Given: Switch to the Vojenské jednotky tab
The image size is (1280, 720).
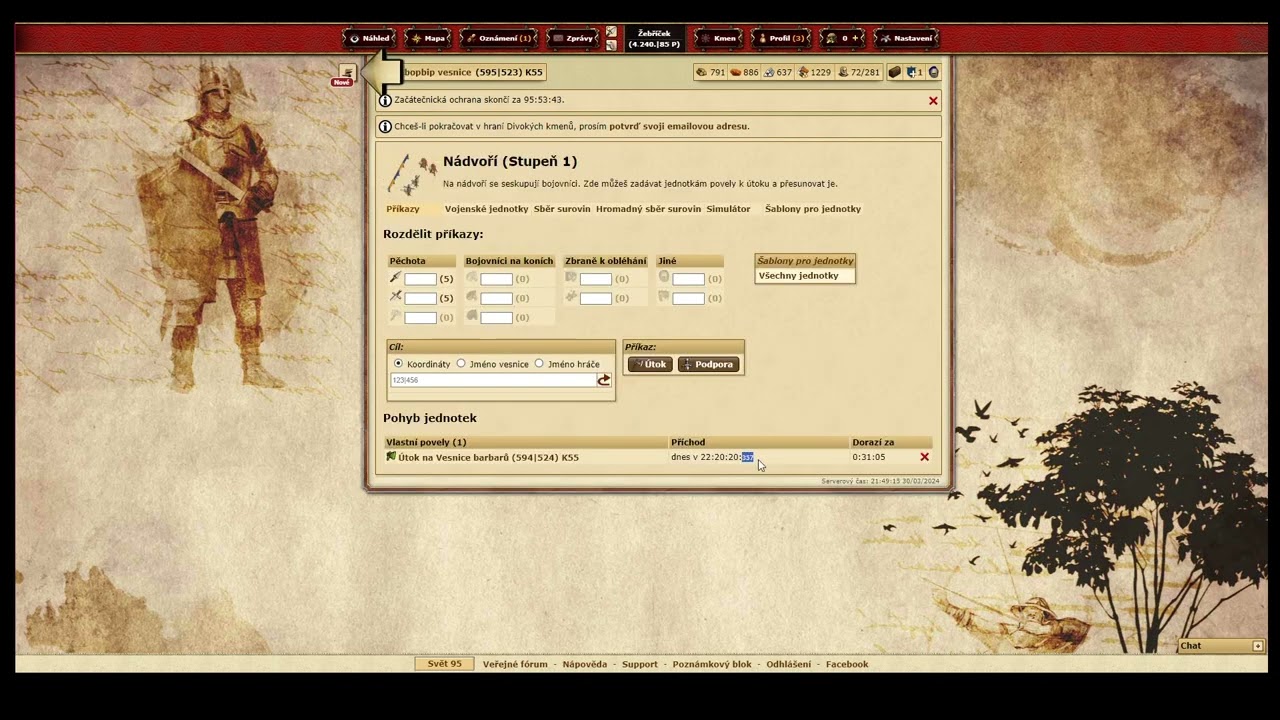Looking at the screenshot, I should click(486, 209).
